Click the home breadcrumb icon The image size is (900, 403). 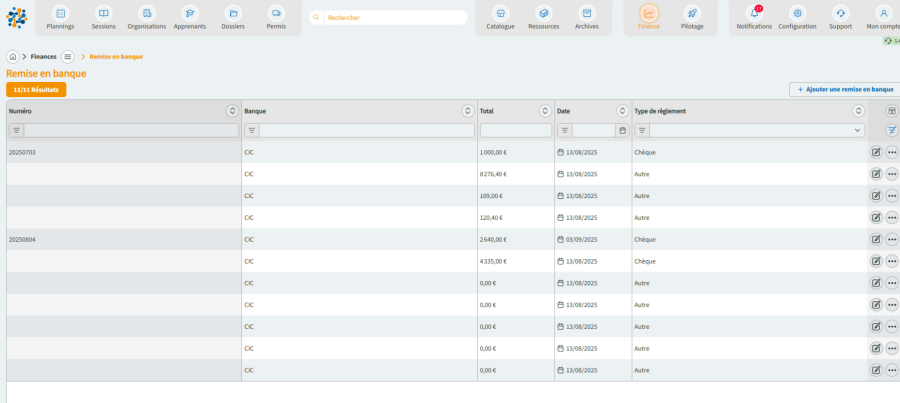[13, 57]
